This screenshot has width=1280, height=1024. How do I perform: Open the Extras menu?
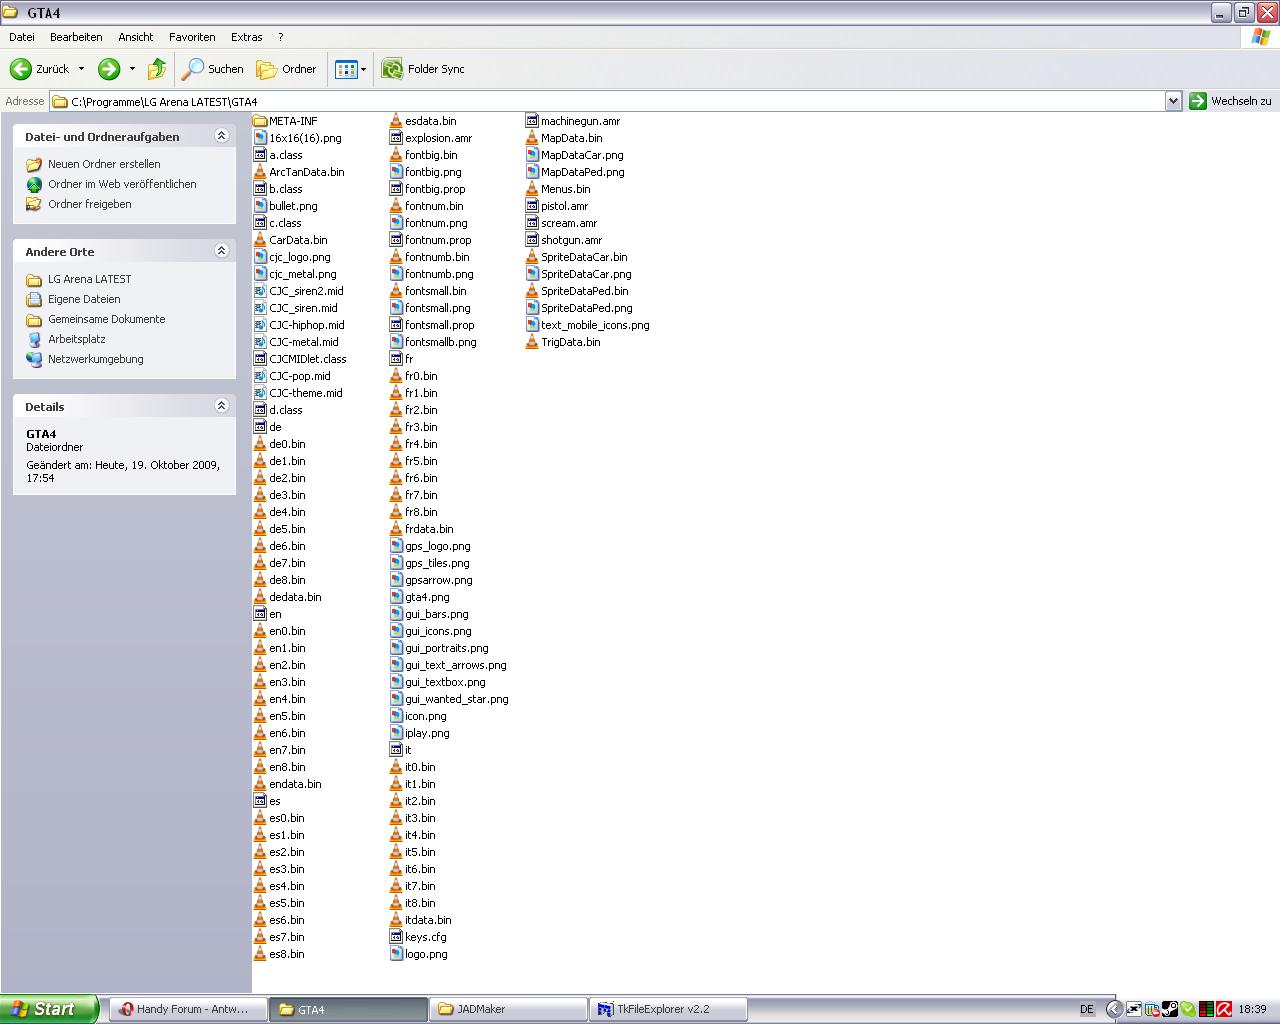click(x=247, y=37)
